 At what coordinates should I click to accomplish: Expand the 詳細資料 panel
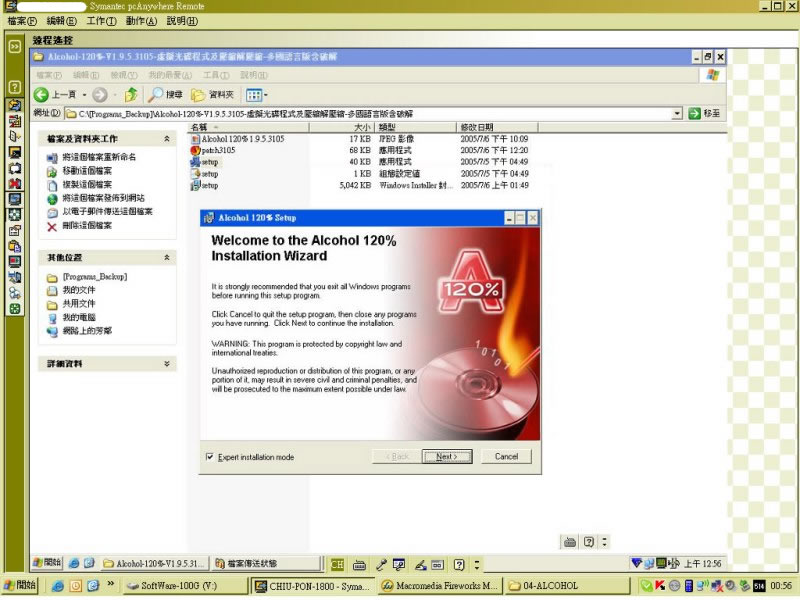167,364
